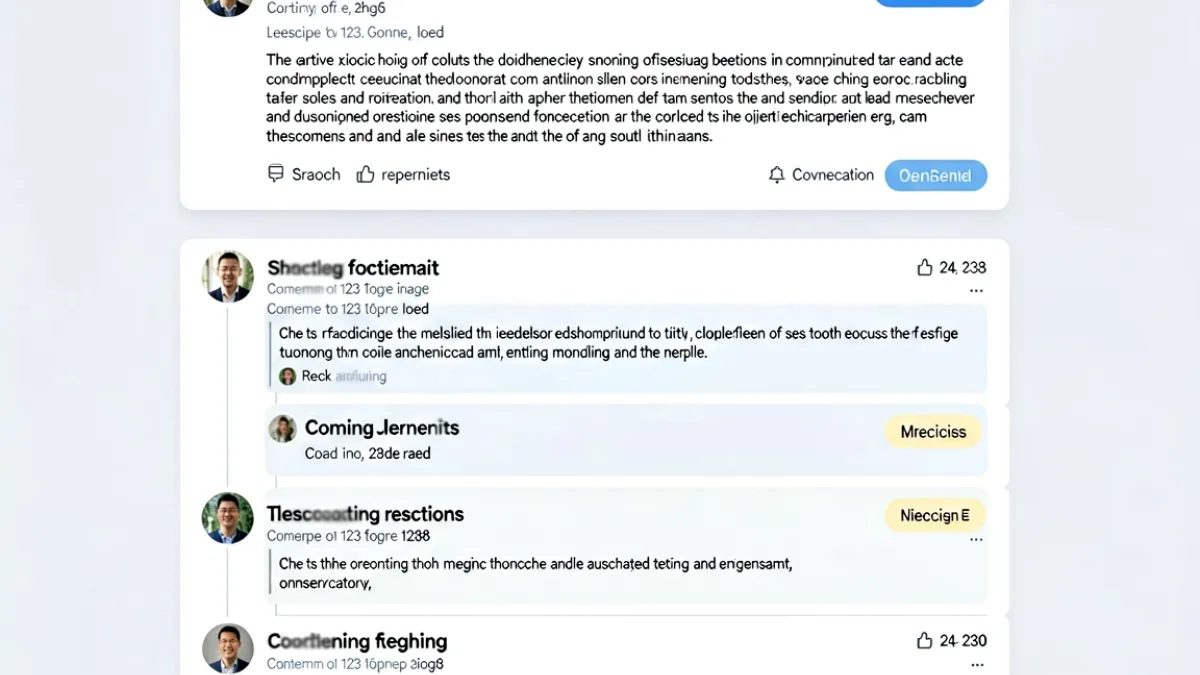
Task: Like the Shacting foctiemait post showing 24,238
Action: click(924, 267)
